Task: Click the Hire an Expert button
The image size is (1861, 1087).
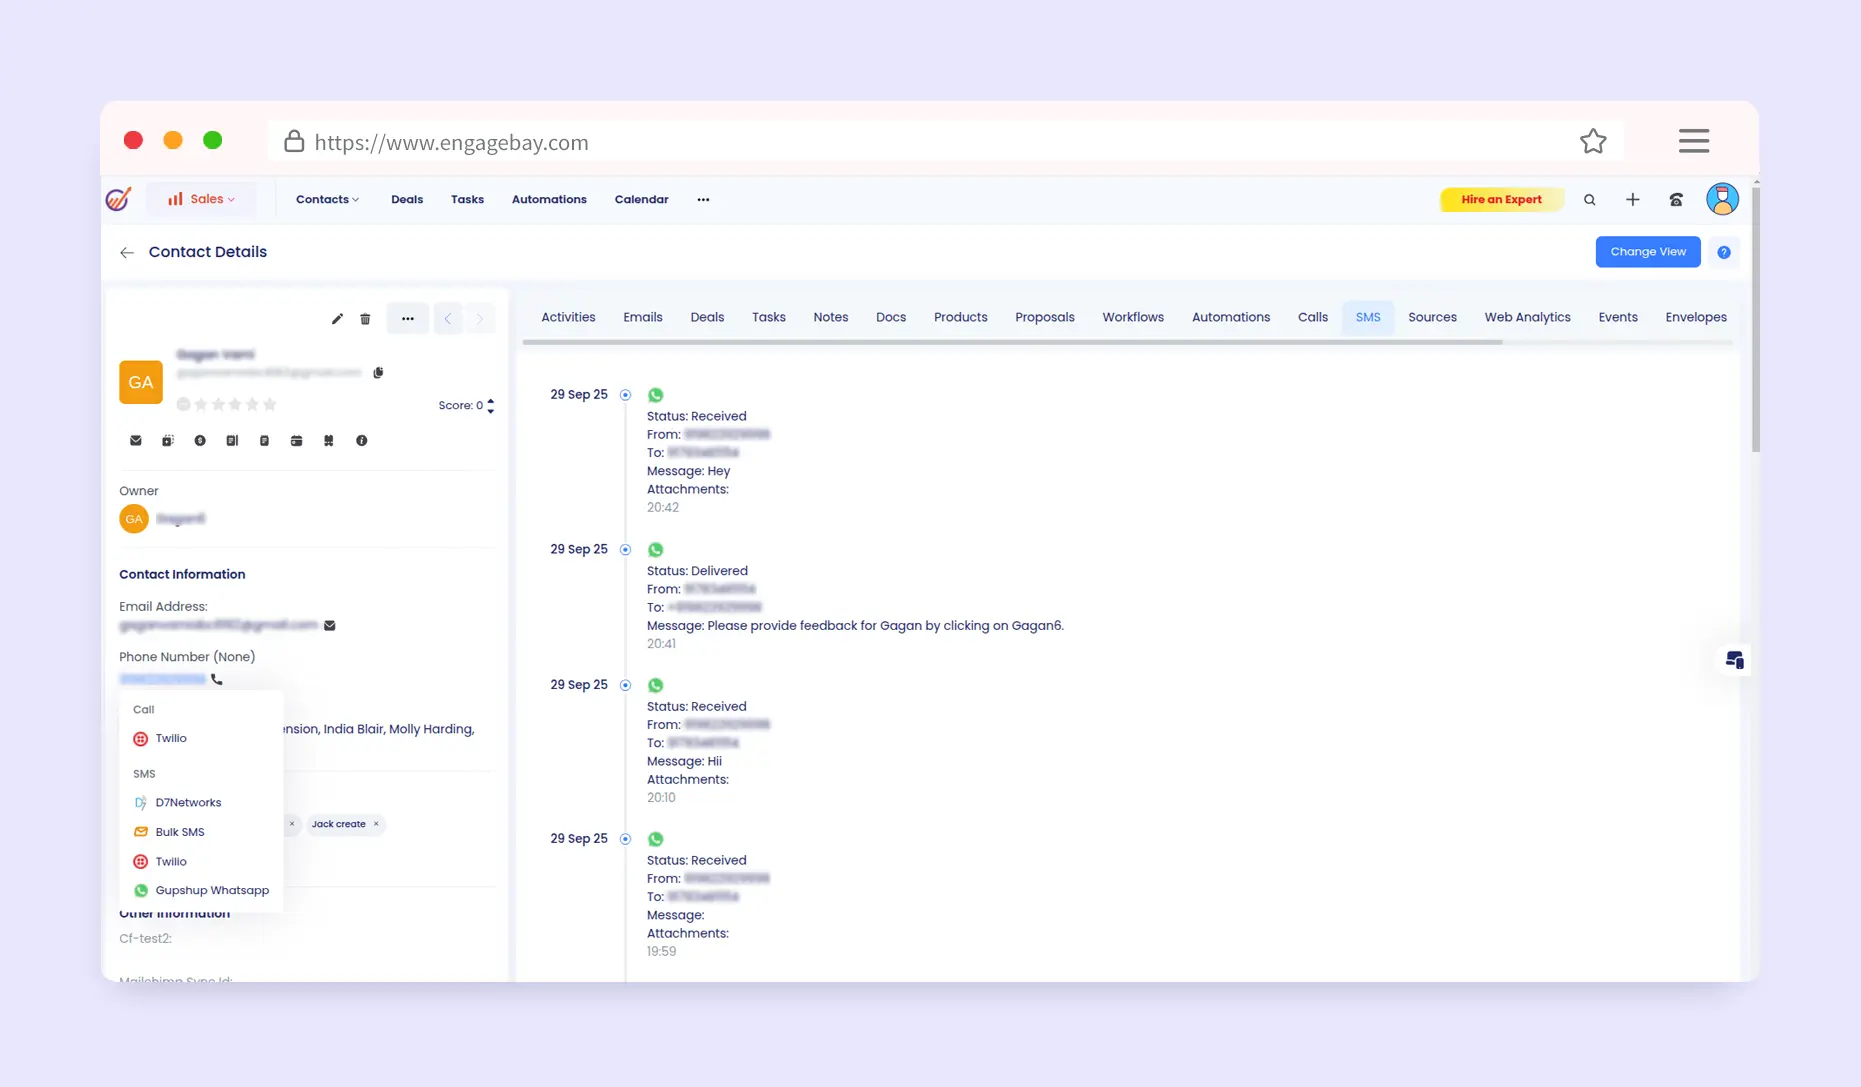Action: tap(1500, 200)
